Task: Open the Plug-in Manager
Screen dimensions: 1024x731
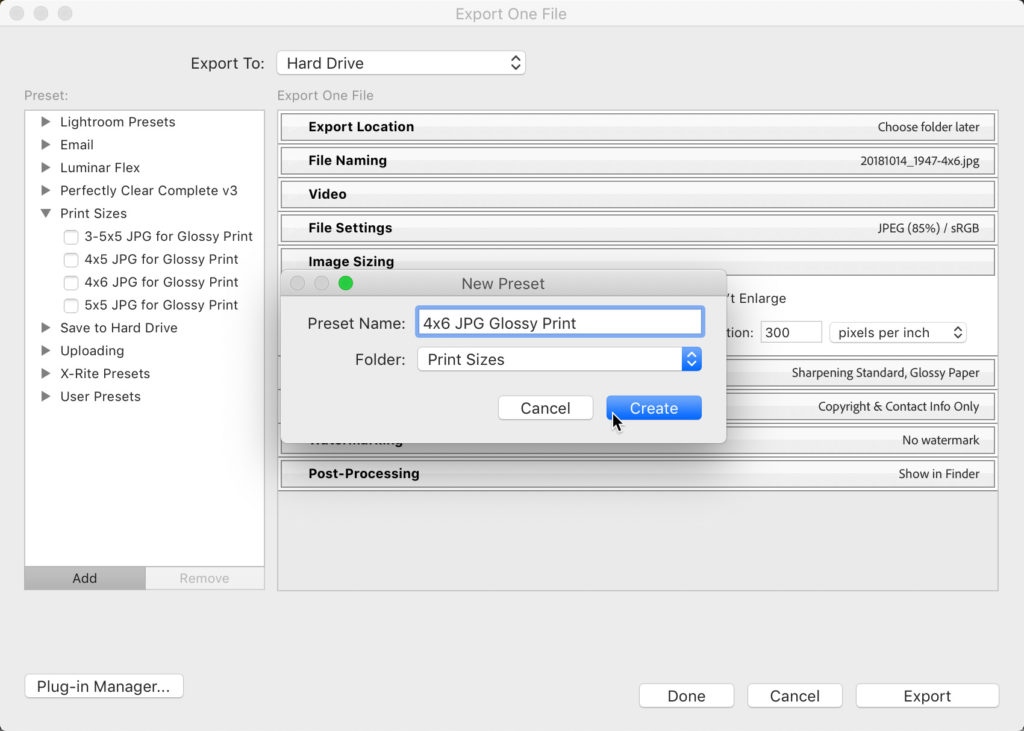Action: coord(104,687)
